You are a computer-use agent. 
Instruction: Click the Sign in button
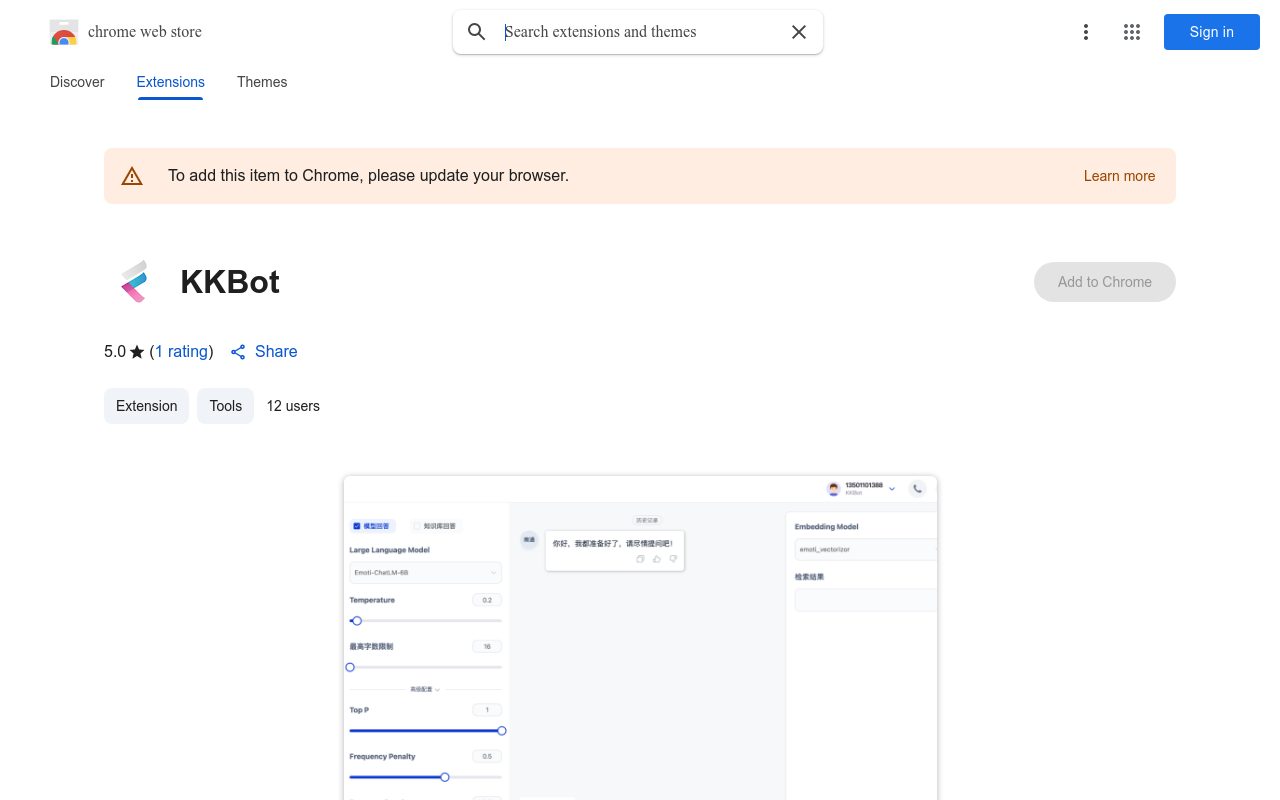1212,32
